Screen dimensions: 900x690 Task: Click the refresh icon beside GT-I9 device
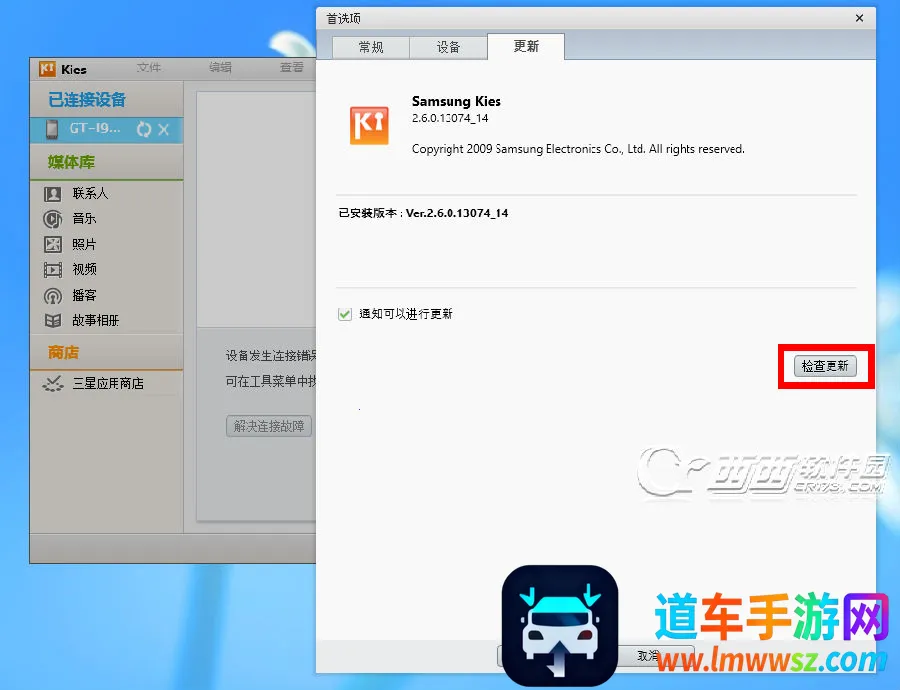point(144,130)
